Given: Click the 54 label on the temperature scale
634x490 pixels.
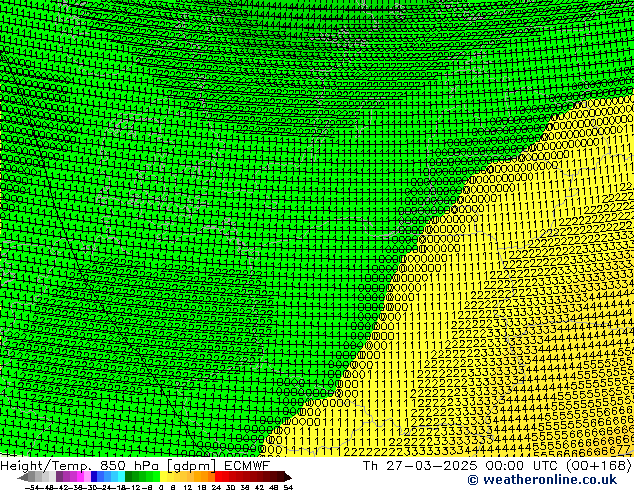Looking at the screenshot, I should (x=288, y=487).
